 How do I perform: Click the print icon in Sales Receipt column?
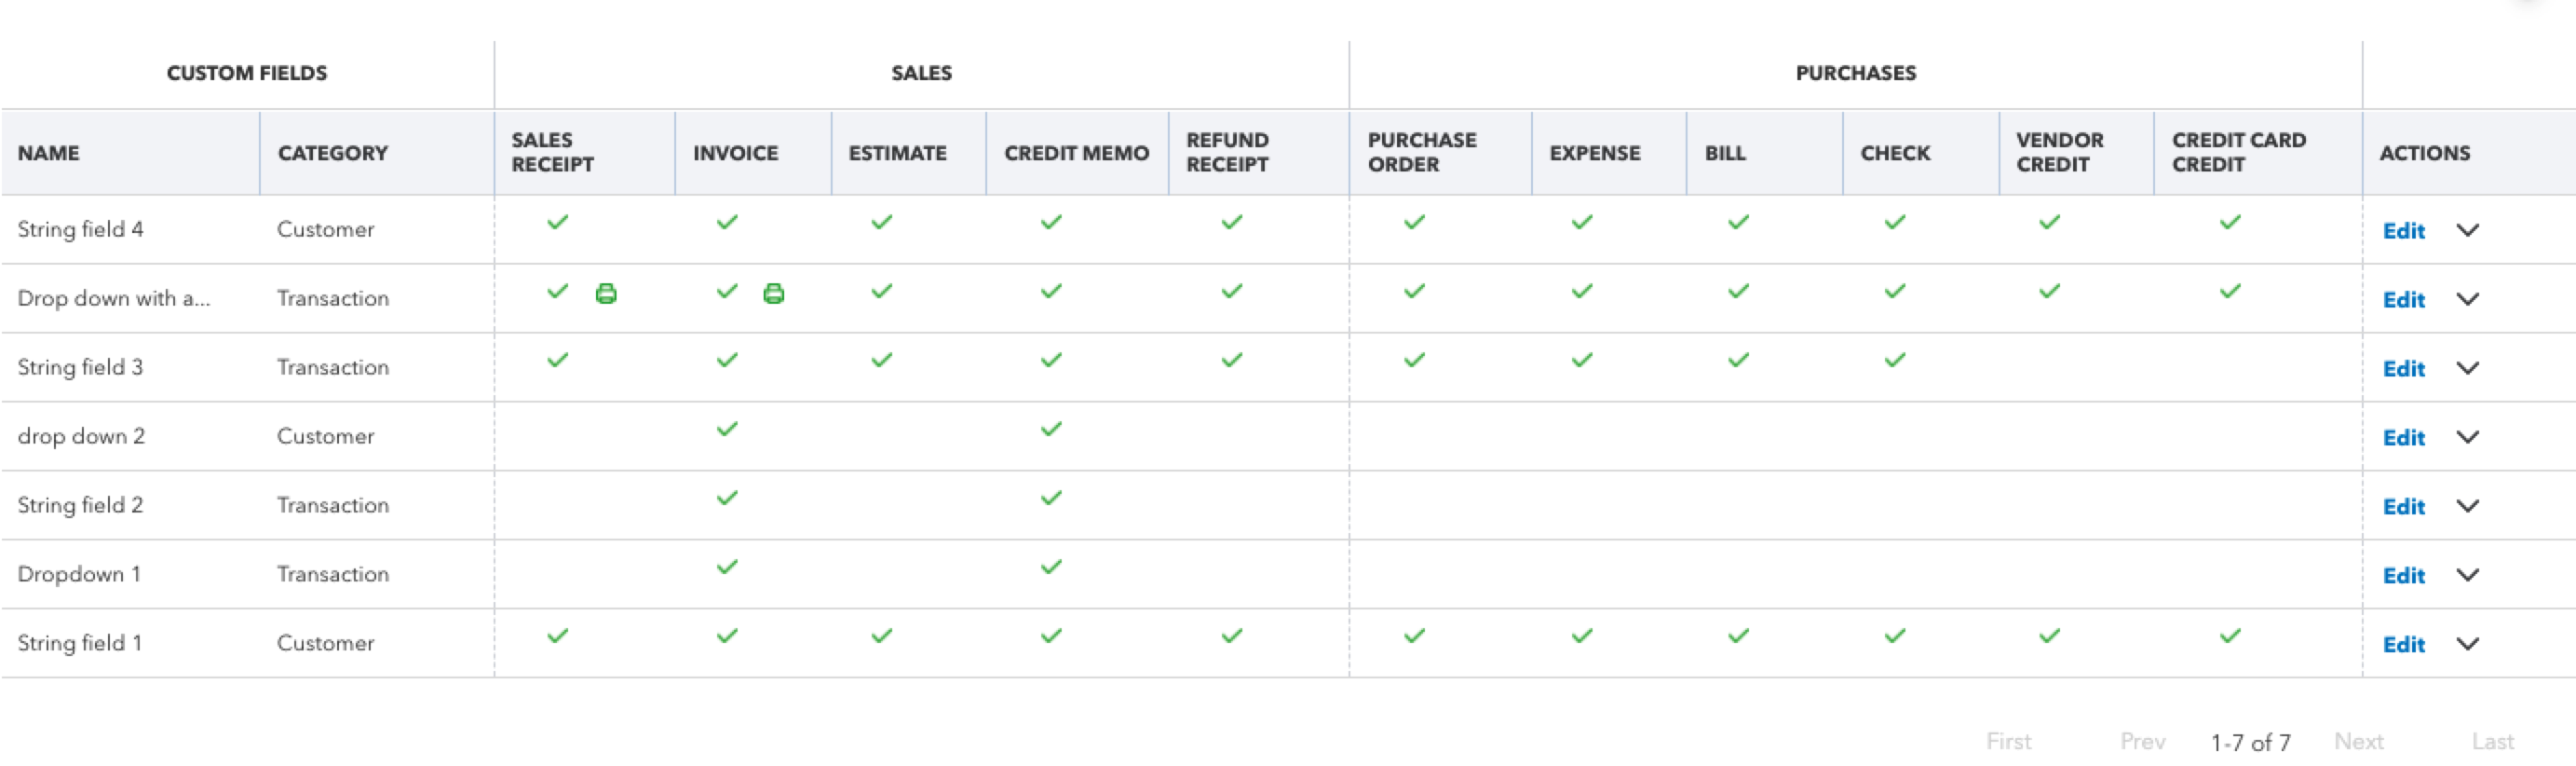click(606, 293)
